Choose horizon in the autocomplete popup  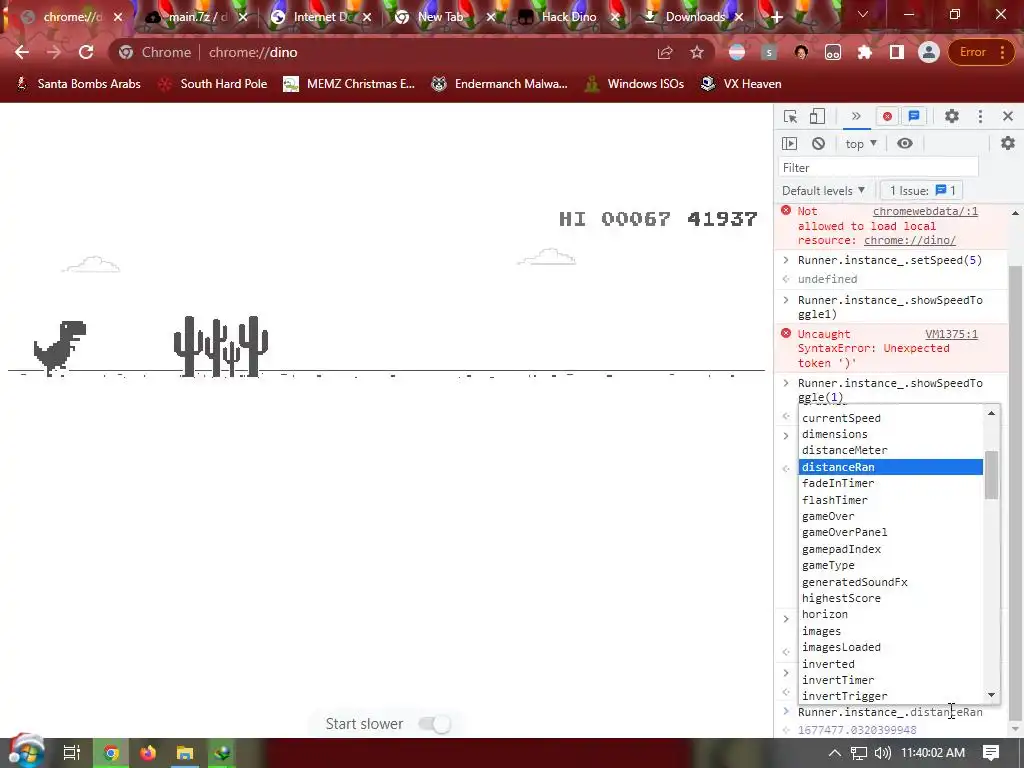pyautogui.click(x=891, y=615)
